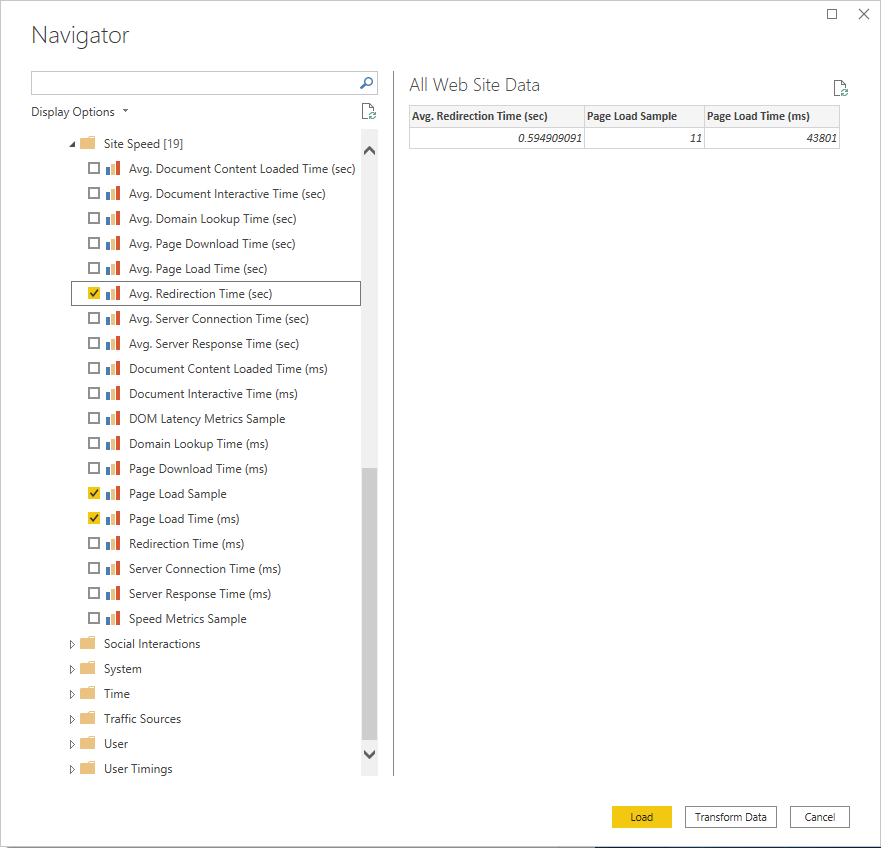The height and width of the screenshot is (848, 881).
Task: Click the Traffic Sources folder icon
Action: point(88,719)
